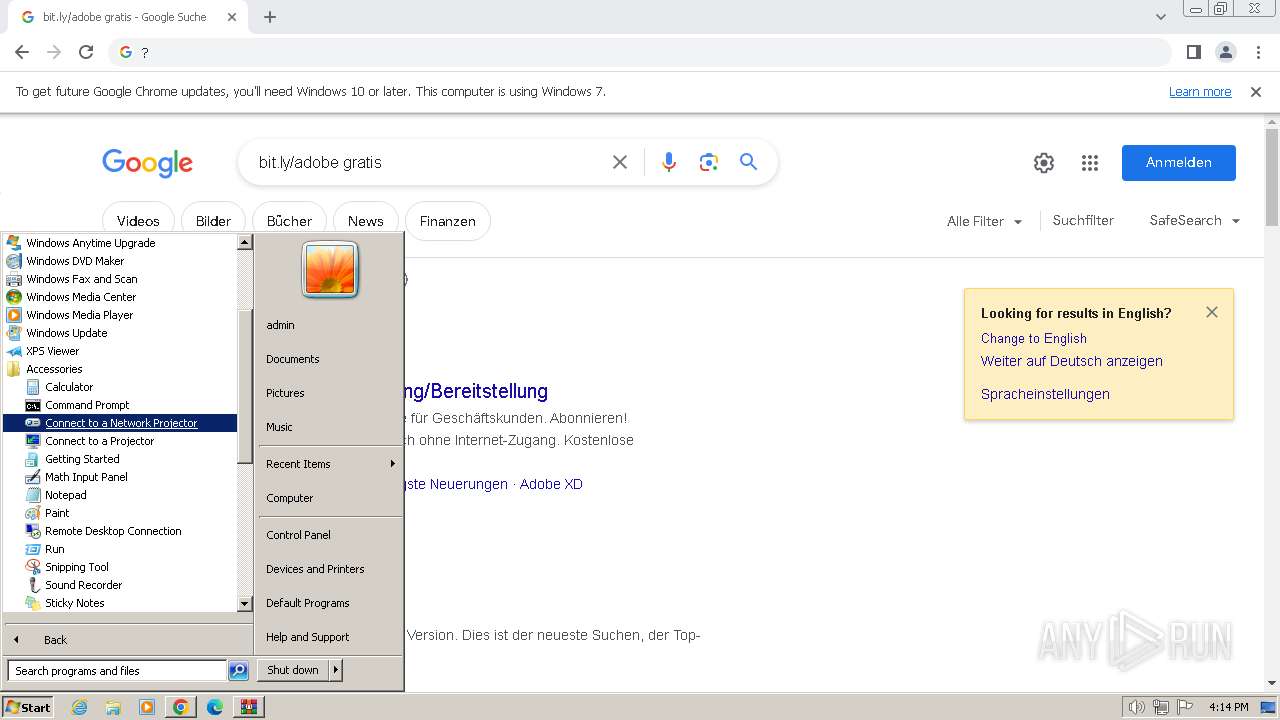
Task: Start voice search with microphone icon
Action: click(669, 162)
